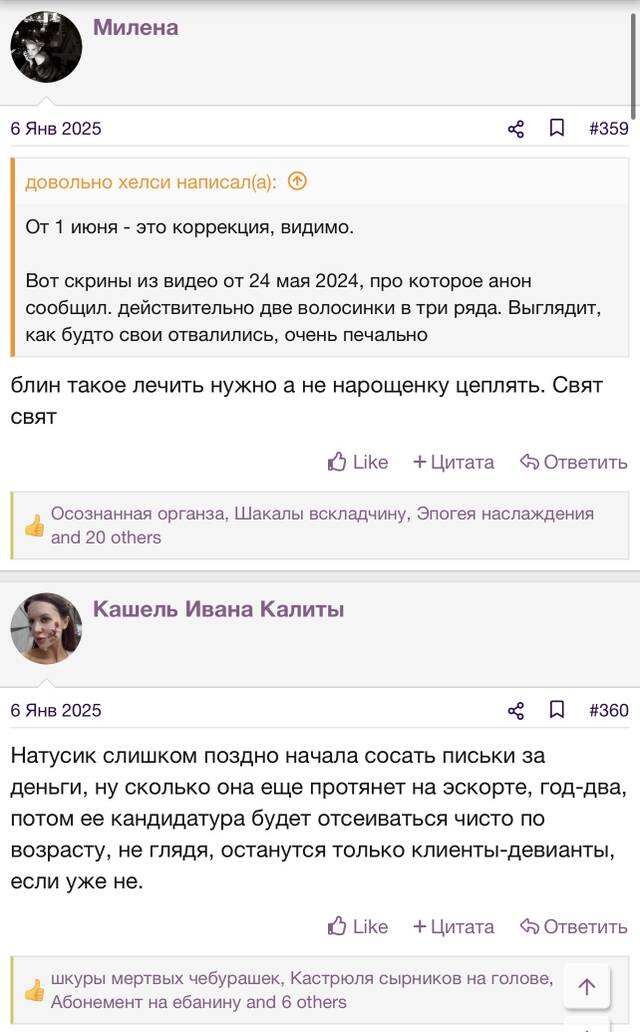Open permalink #360
Viewport: 640px width, 1032px height.
[x=608, y=710]
